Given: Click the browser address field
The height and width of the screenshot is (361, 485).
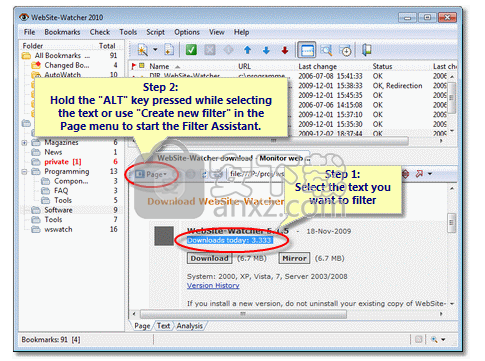Looking at the screenshot, I should click(x=257, y=174).
